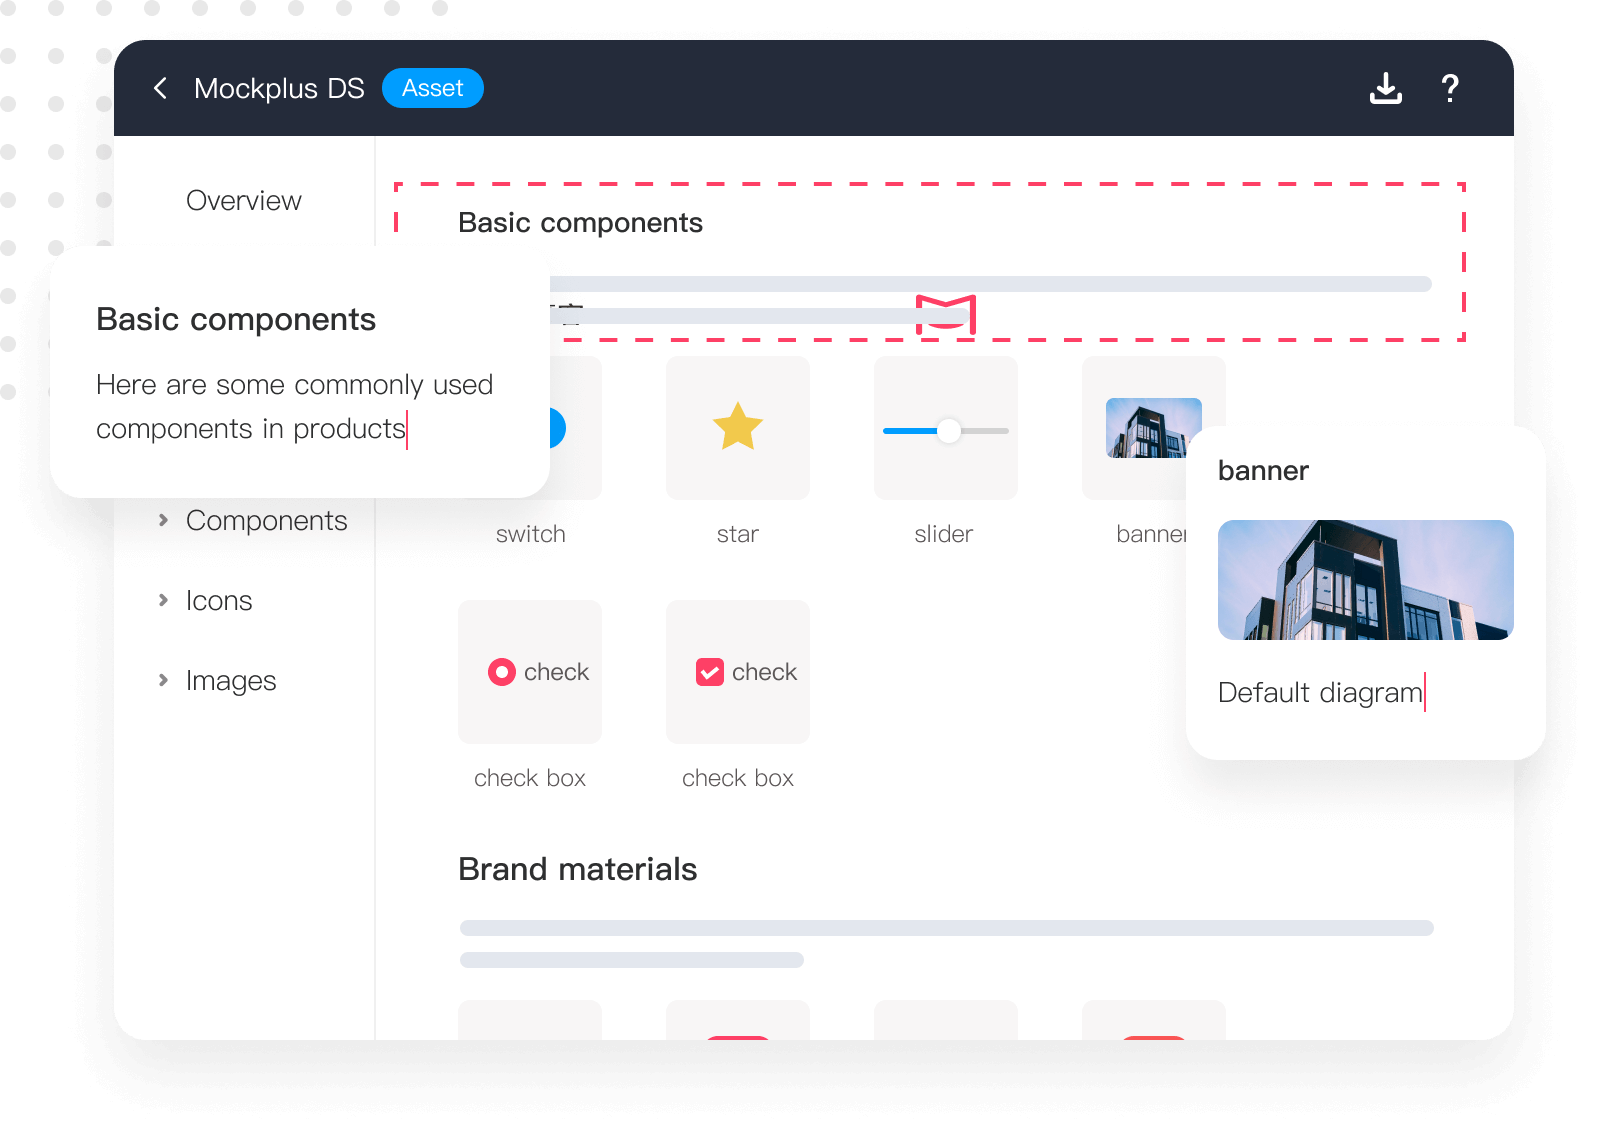The image size is (1610, 1140).
Task: Expand the Icons section arrow
Action: (163, 600)
